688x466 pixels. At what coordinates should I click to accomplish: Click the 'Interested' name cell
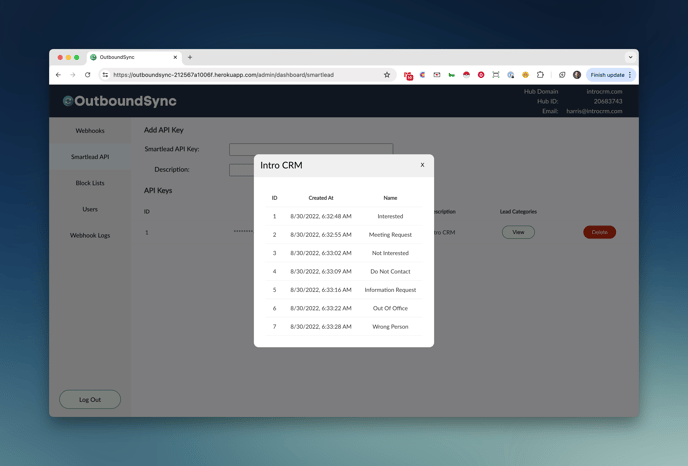pyautogui.click(x=390, y=216)
